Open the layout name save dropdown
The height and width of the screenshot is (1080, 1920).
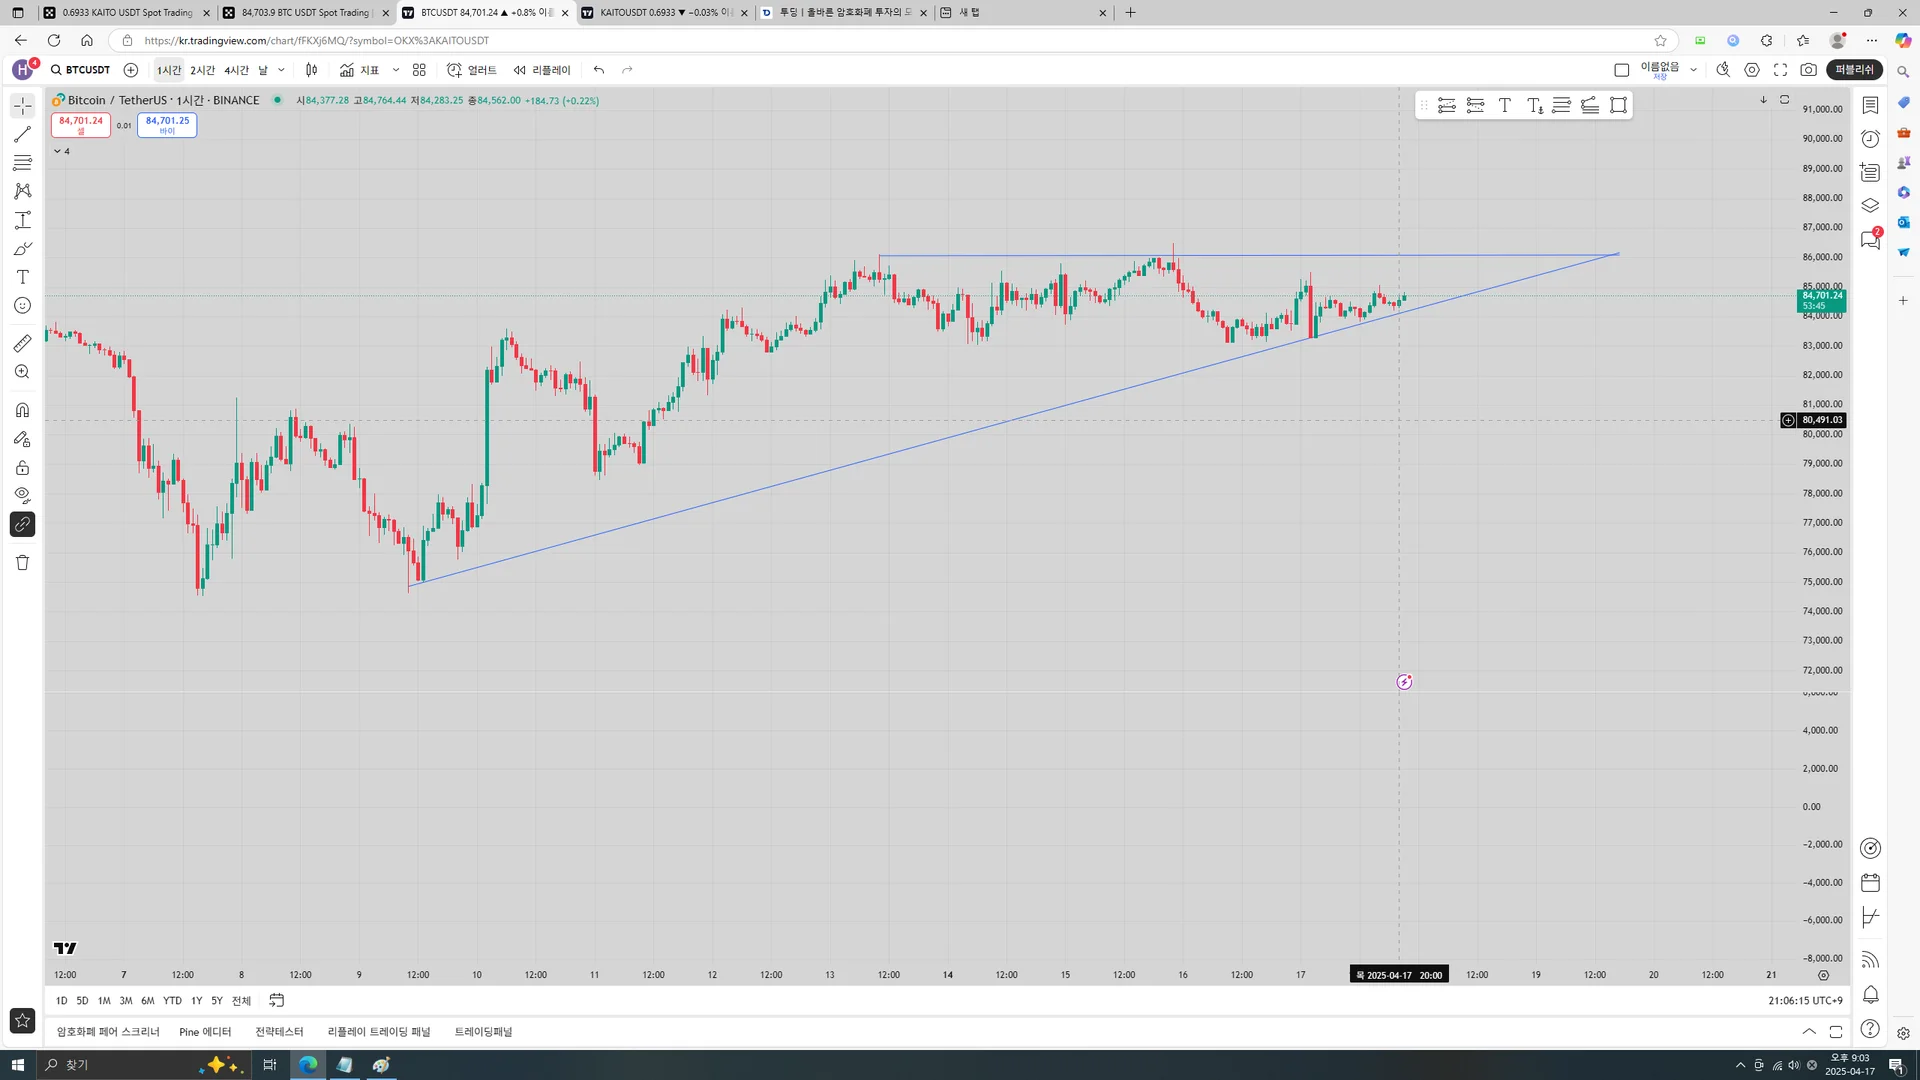click(1693, 70)
